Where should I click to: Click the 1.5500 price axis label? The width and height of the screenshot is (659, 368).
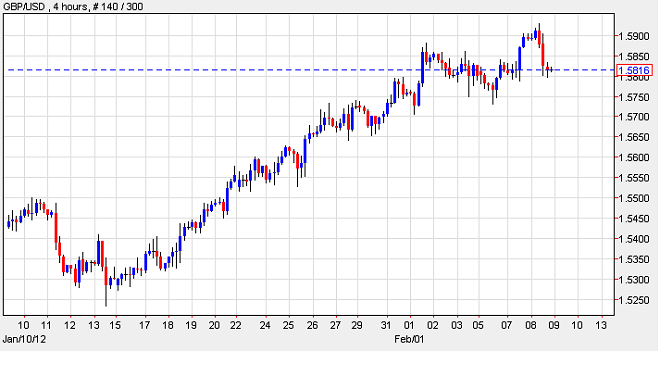click(634, 198)
